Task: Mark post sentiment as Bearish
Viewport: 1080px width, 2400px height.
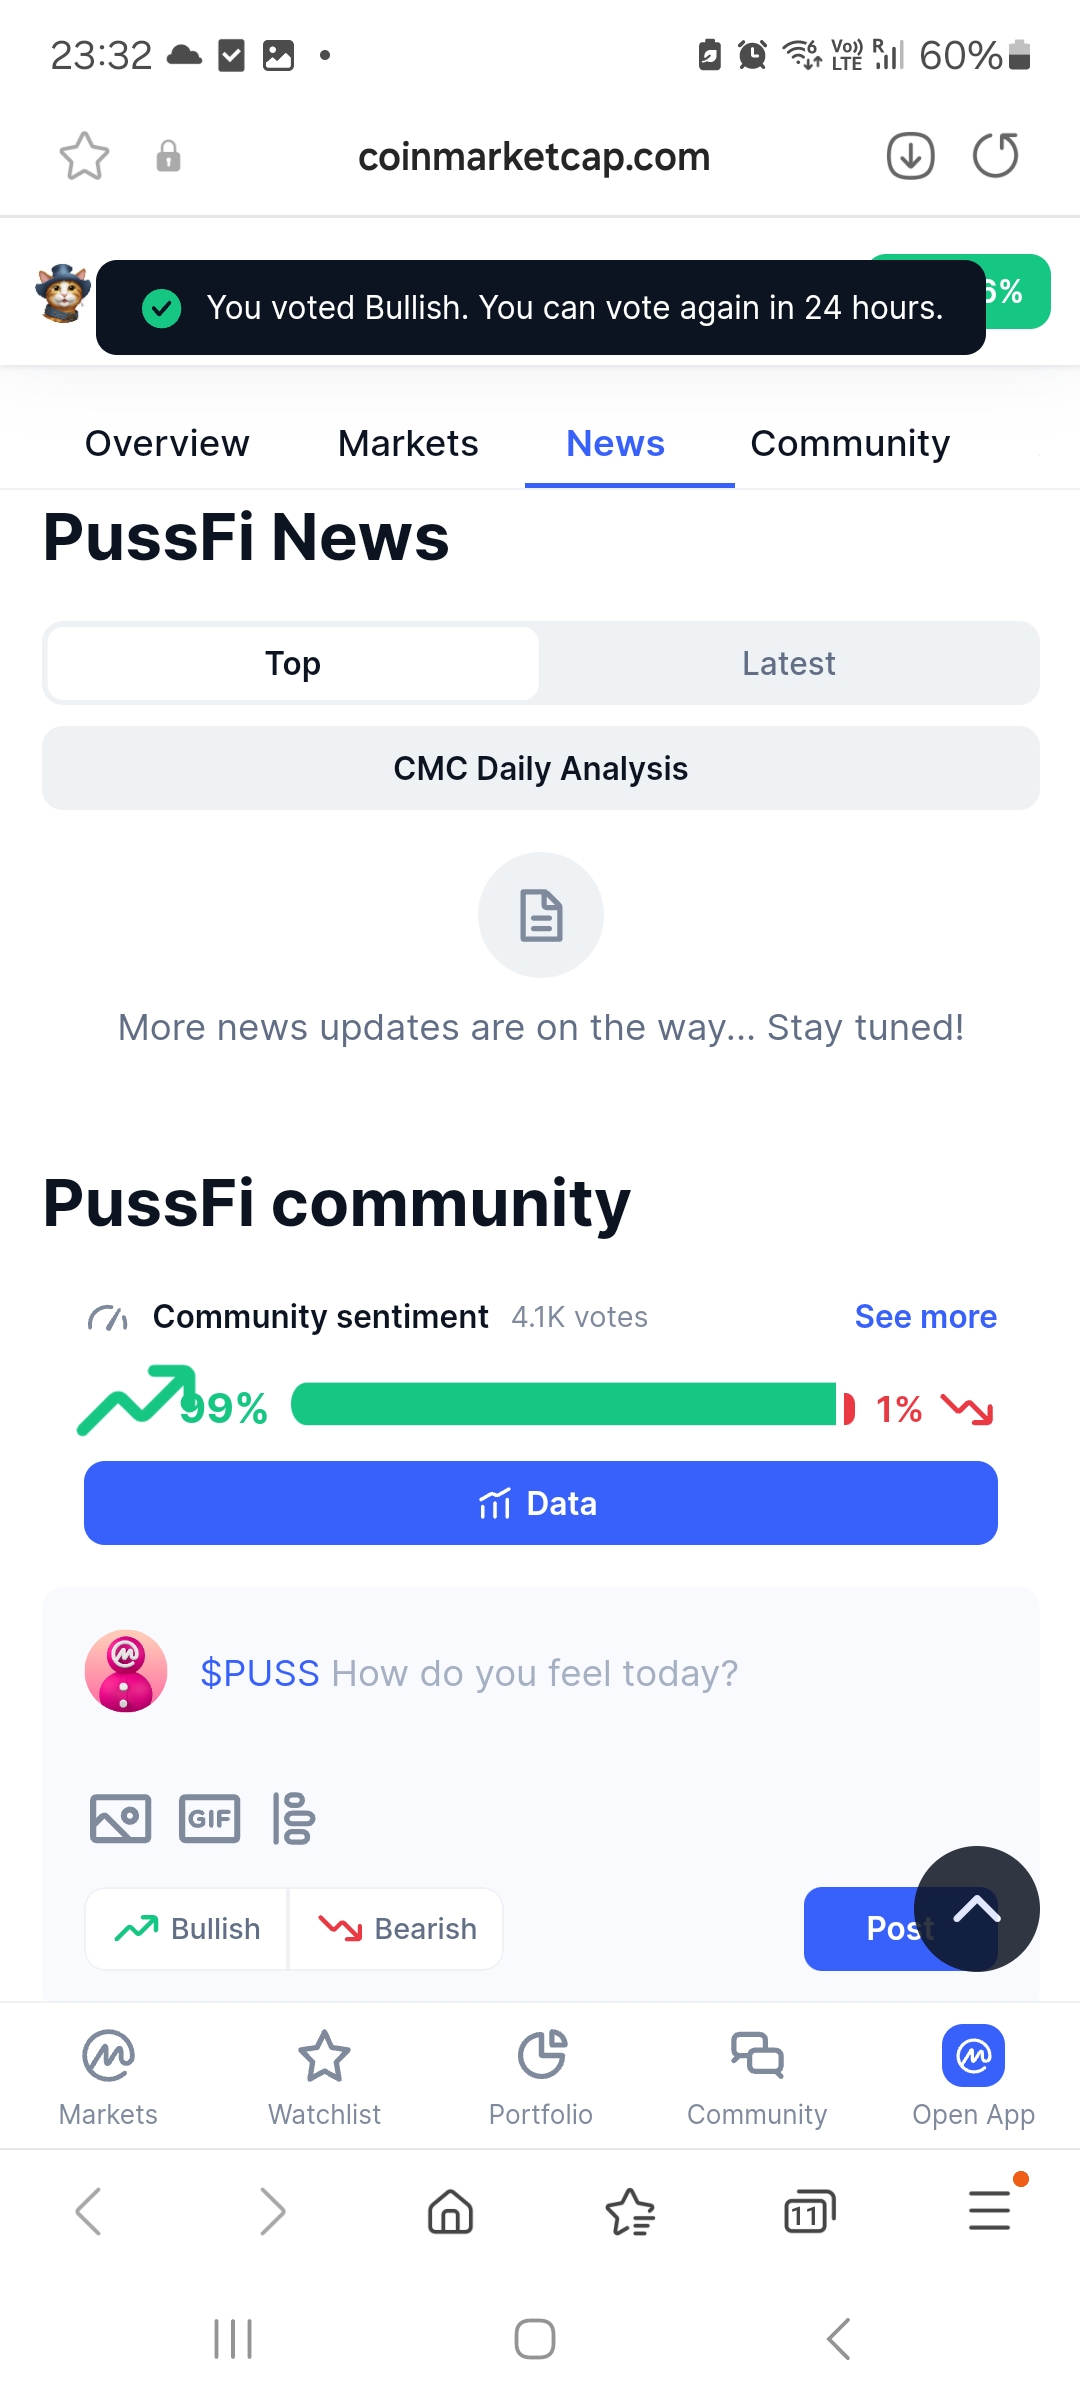Action: tap(396, 1929)
